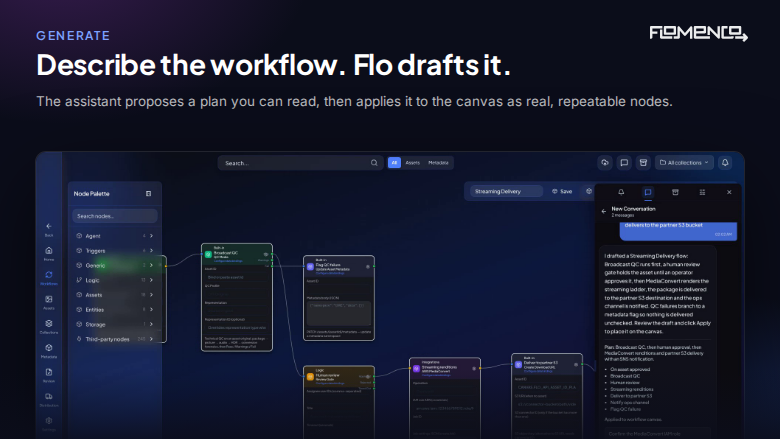Click Asset ID field in Deliver to partner S3 node

[546, 387]
